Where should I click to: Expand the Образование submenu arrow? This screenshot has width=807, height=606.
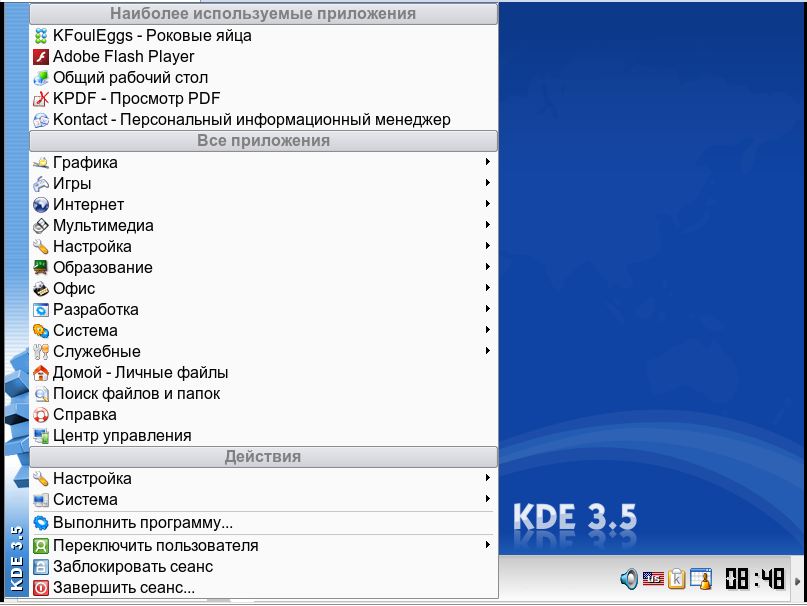487,267
